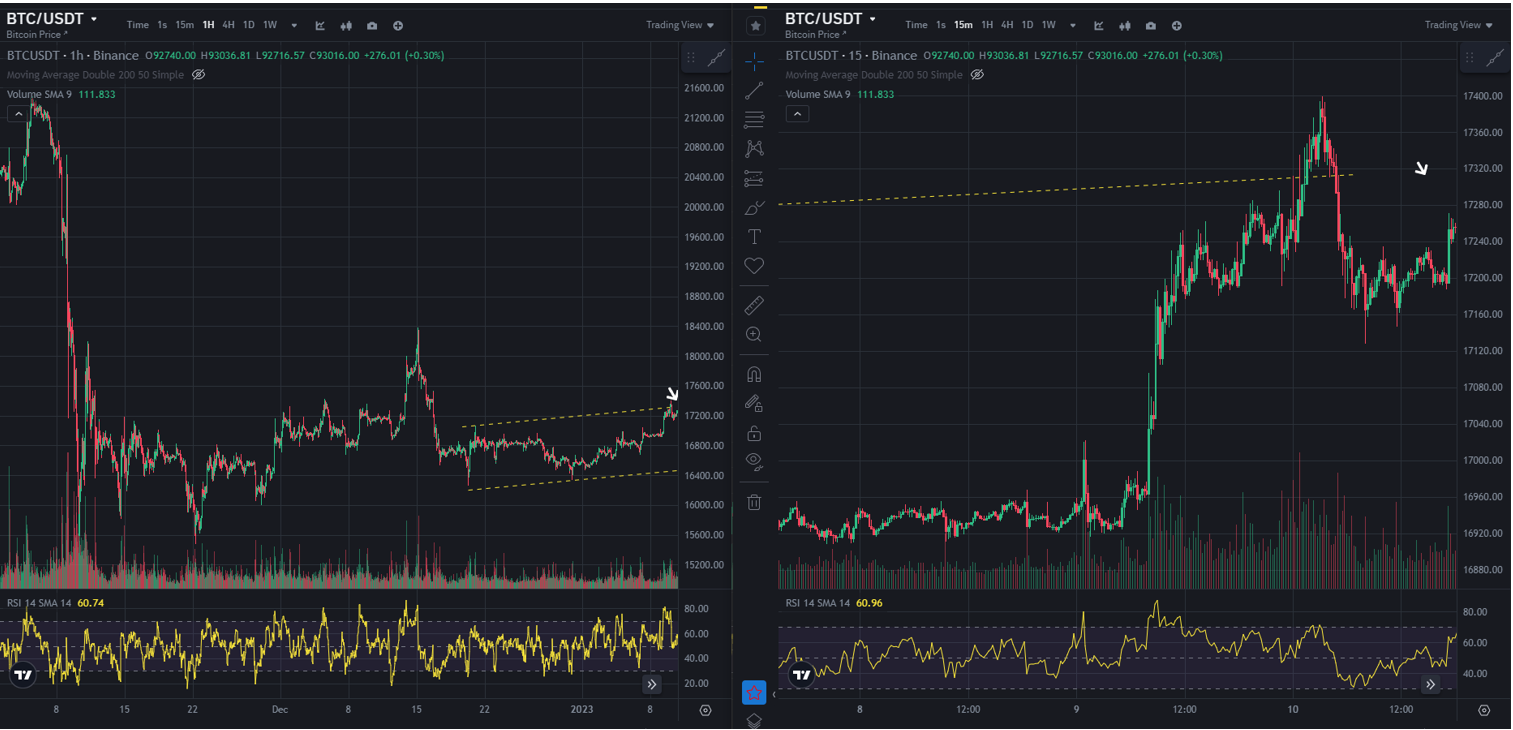Image resolution: width=1513 pixels, height=730 pixels.
Task: Toggle stay in drawing mode
Action: (x=754, y=403)
